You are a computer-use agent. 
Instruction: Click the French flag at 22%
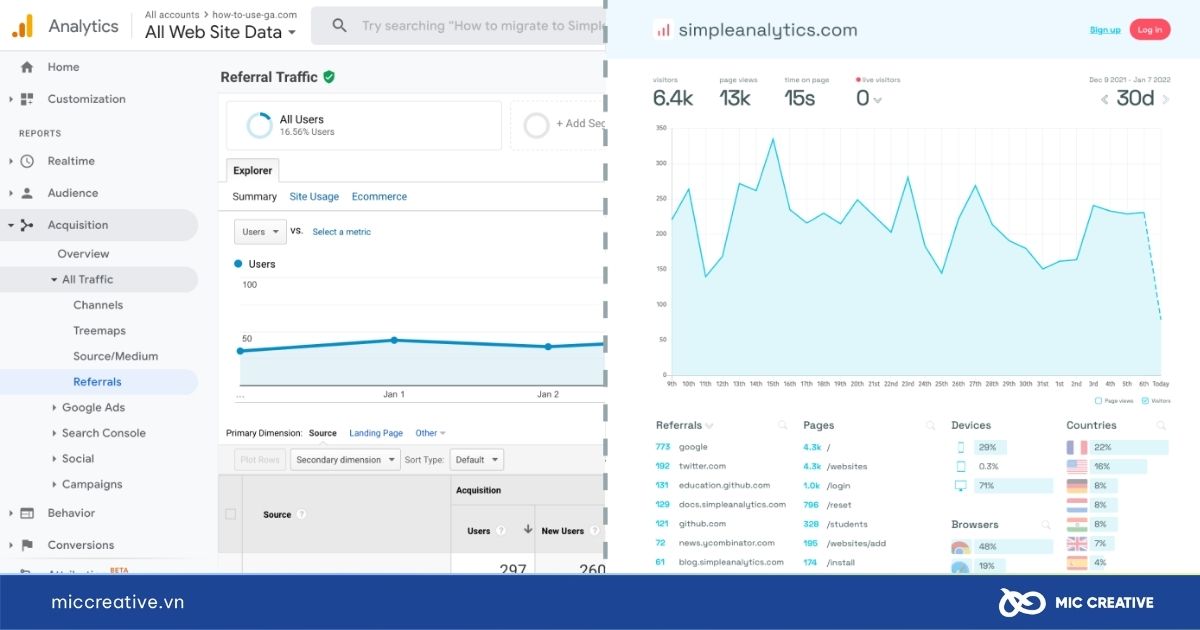click(1077, 447)
